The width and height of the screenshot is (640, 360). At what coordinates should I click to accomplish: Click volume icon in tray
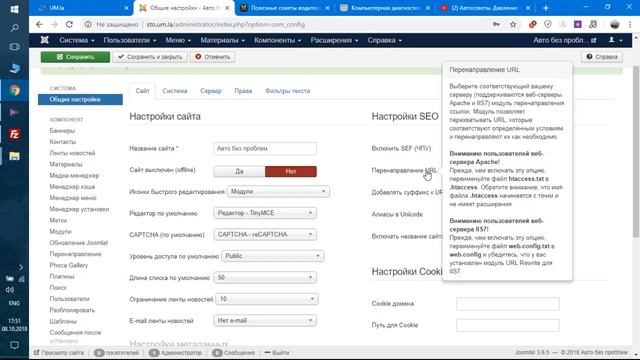point(10,290)
